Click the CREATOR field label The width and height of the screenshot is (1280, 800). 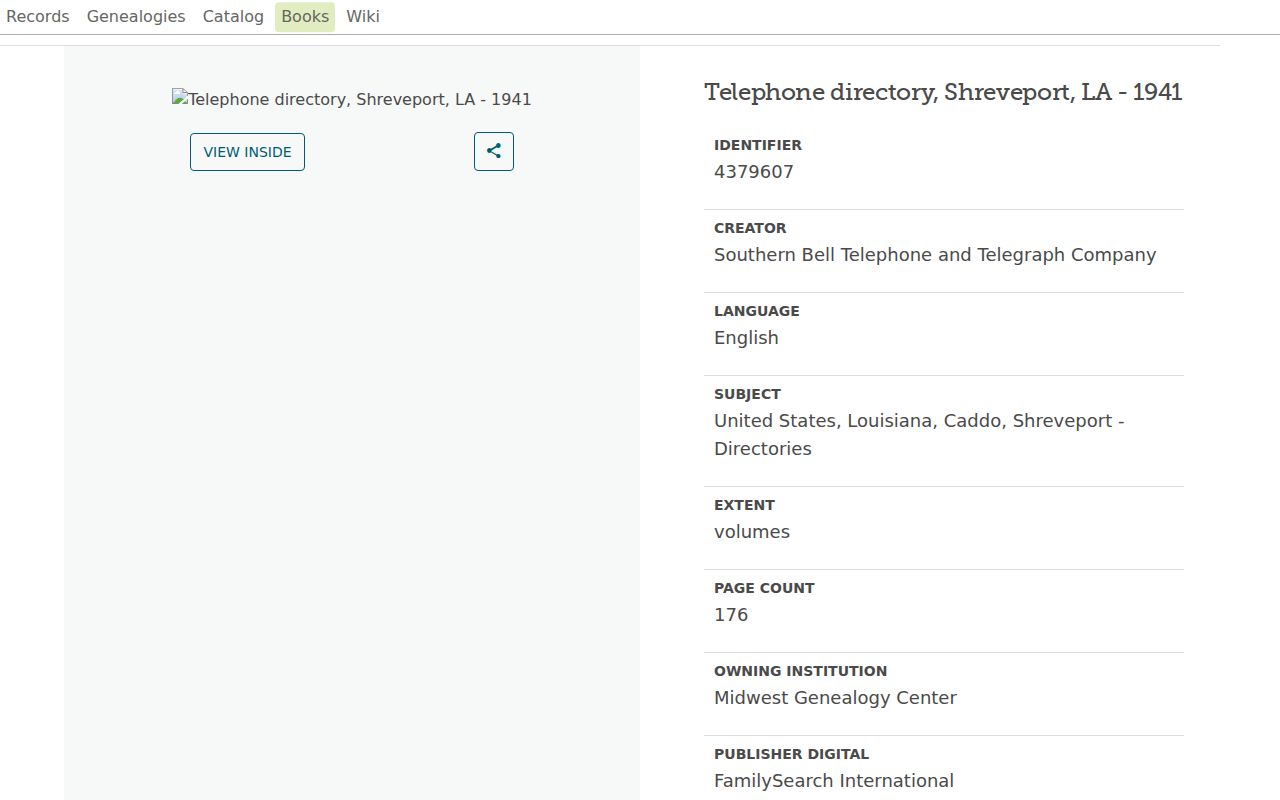750,228
